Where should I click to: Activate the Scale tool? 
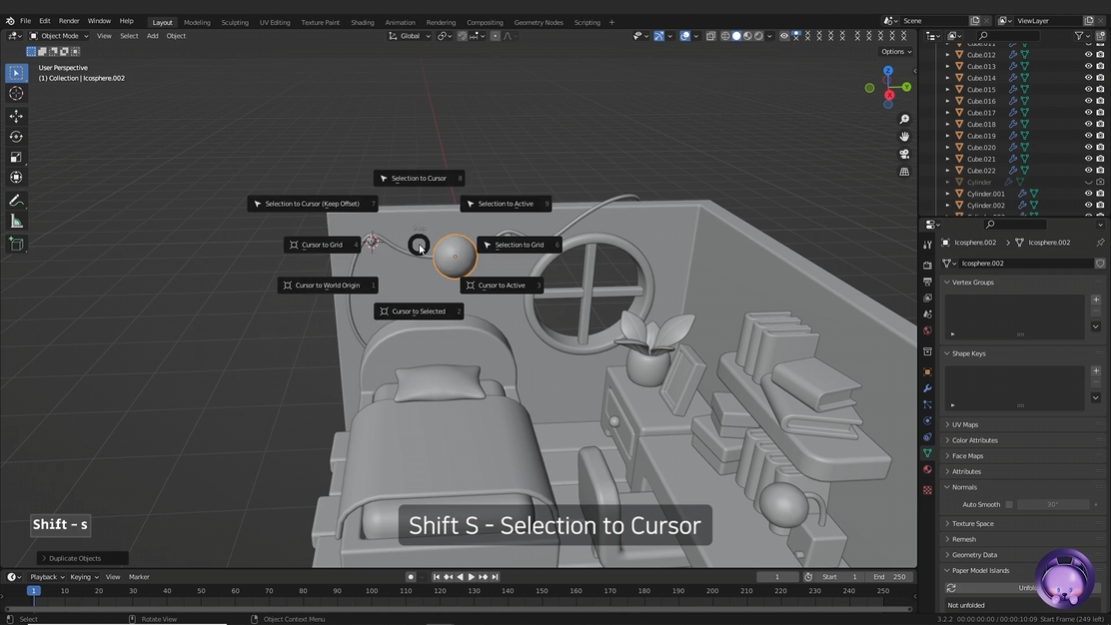[16, 157]
